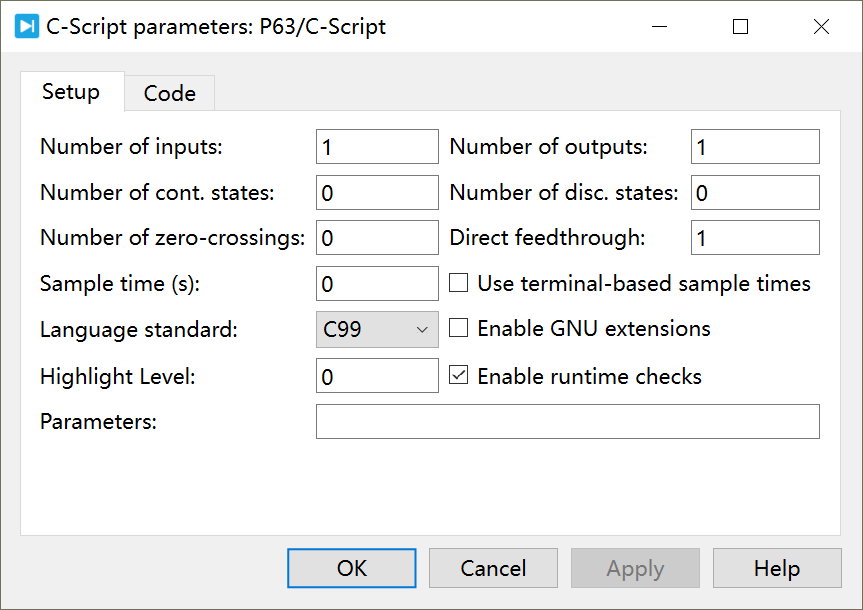This screenshot has width=863, height=610.
Task: Click the Number of inputs field
Action: pyautogui.click(x=376, y=146)
